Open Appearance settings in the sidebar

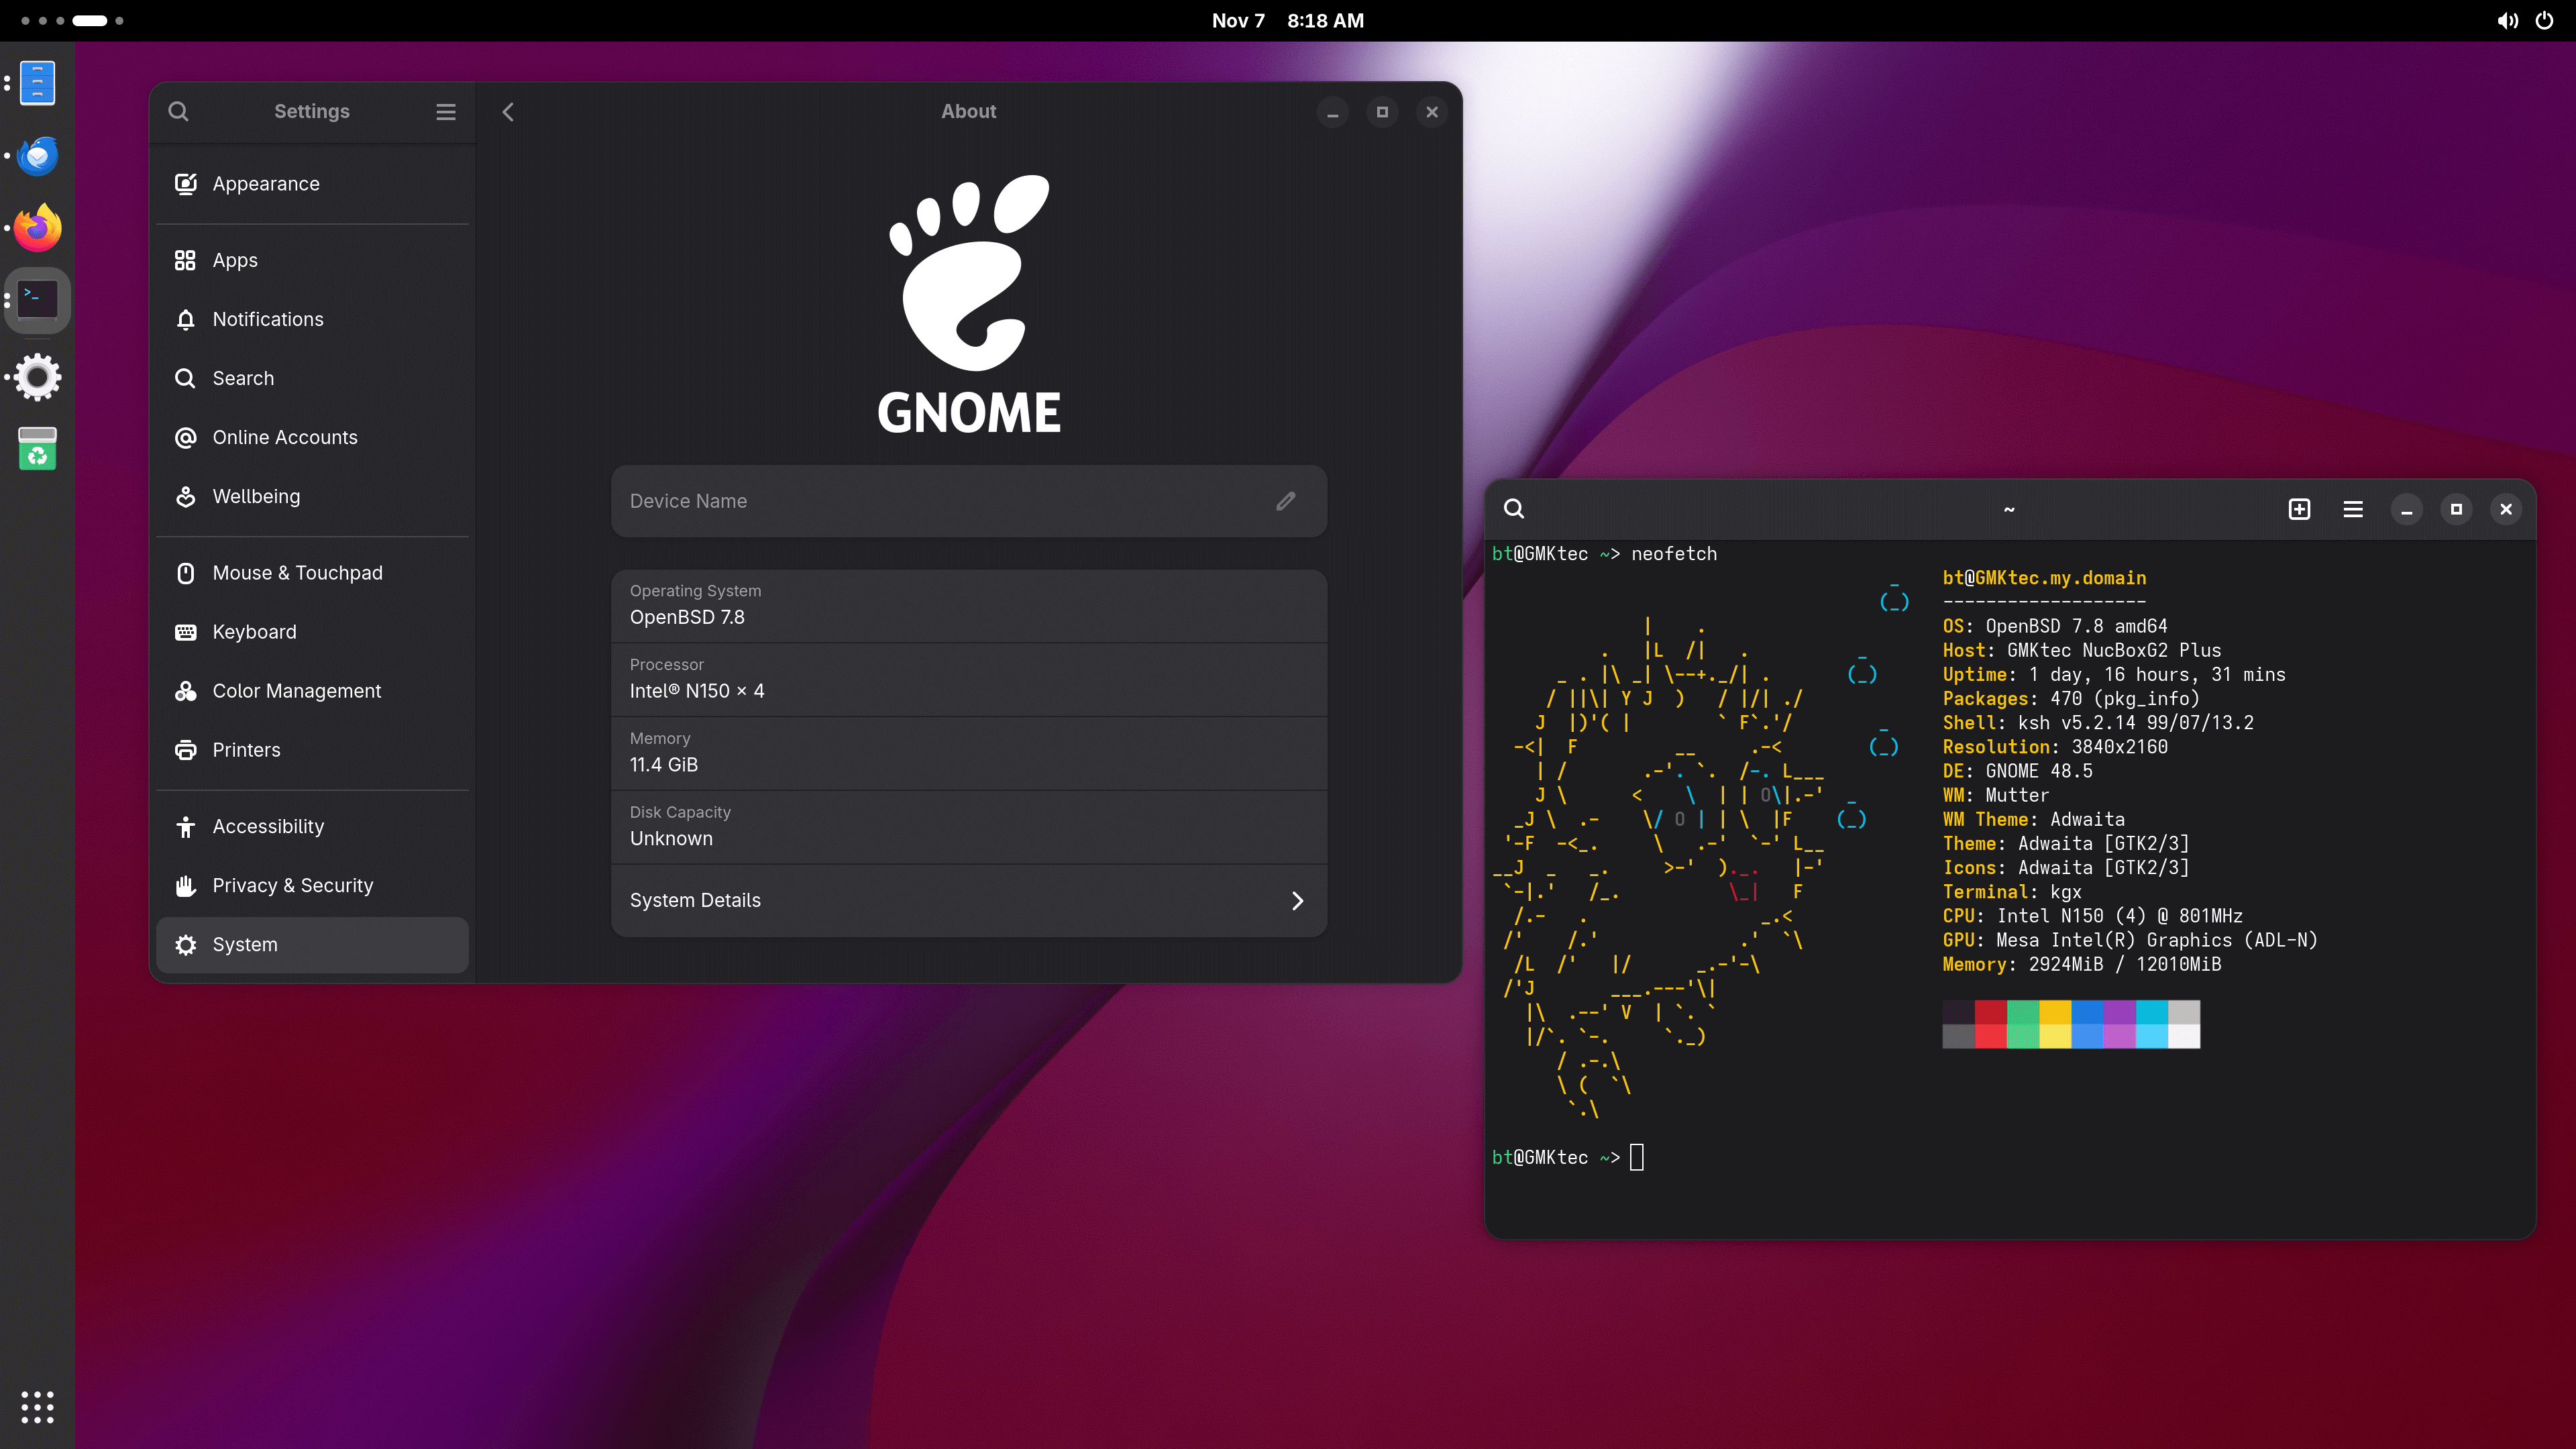[265, 183]
